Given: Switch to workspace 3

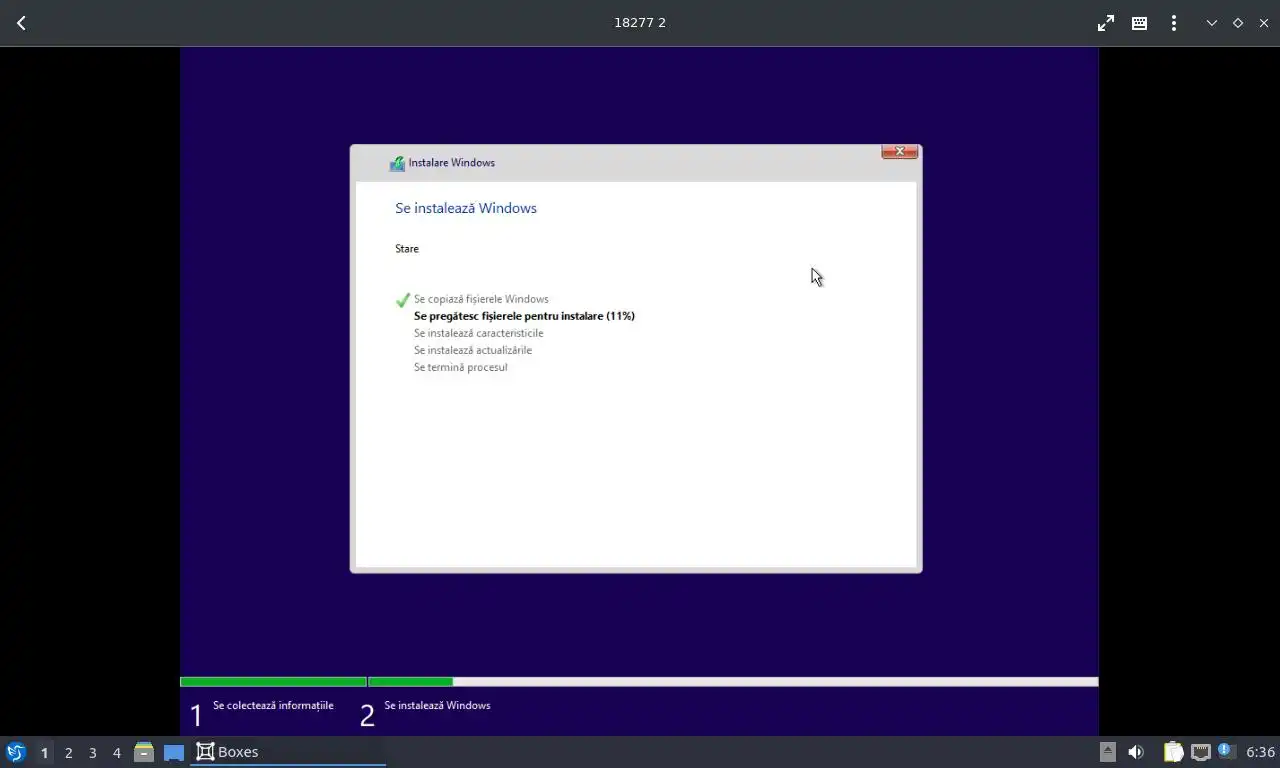Looking at the screenshot, I should pyautogui.click(x=92, y=752).
